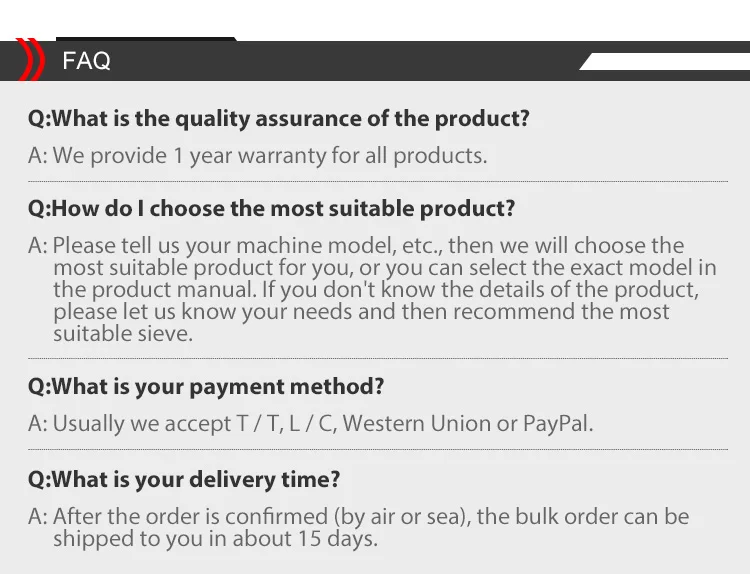Click the 'Please tell us your machine model' line
750x574 pixels.
point(356,245)
